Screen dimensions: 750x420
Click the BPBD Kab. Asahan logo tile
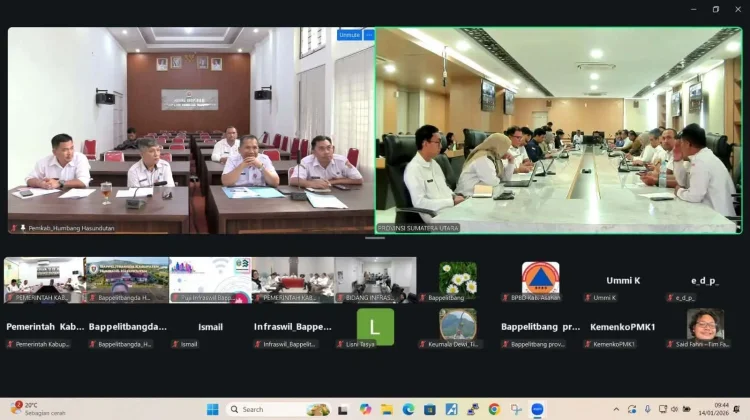pyautogui.click(x=540, y=278)
